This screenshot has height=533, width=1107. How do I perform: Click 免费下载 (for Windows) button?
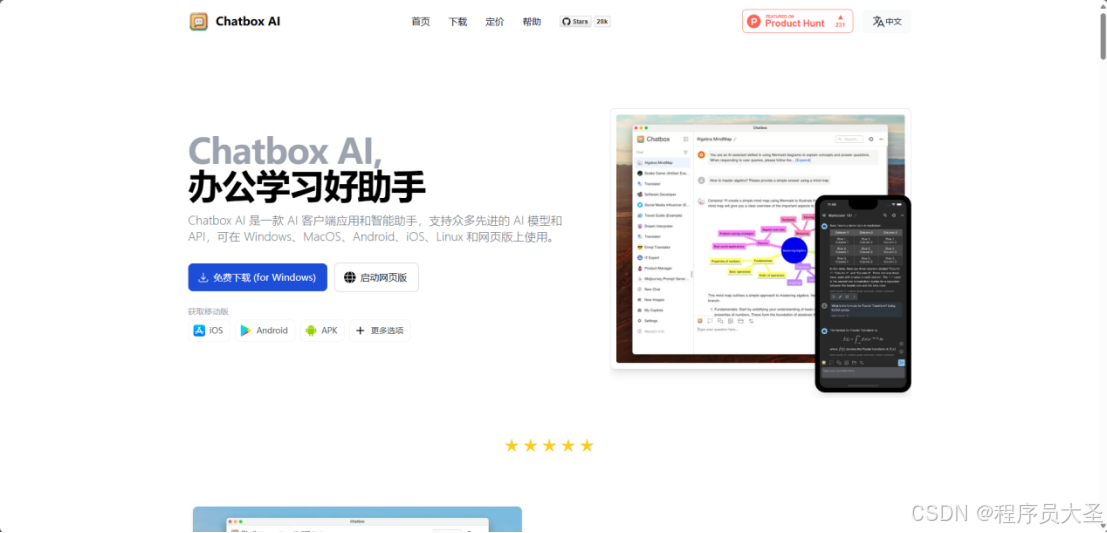pos(258,277)
